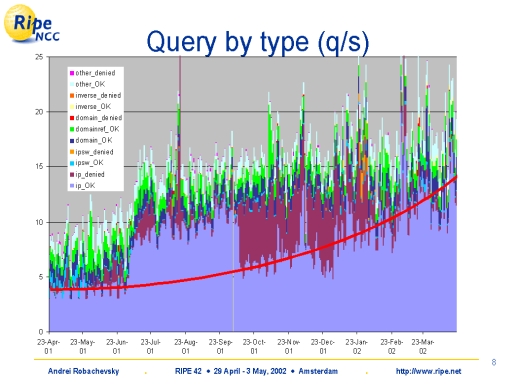Click the y-axis value 15

click(x=39, y=166)
